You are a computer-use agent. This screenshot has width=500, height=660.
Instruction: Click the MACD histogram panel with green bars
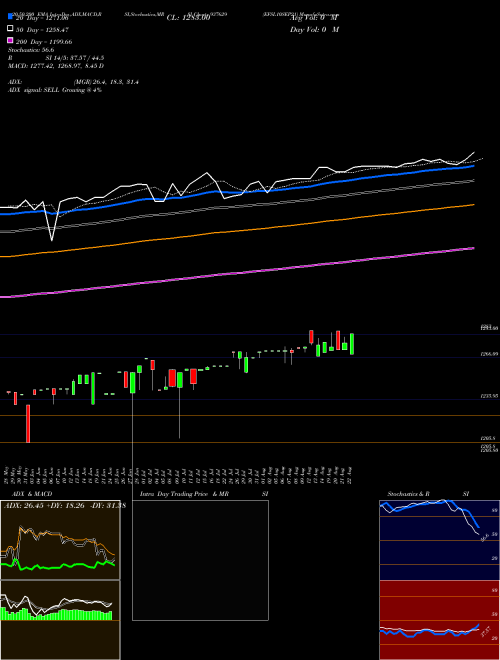point(60,620)
